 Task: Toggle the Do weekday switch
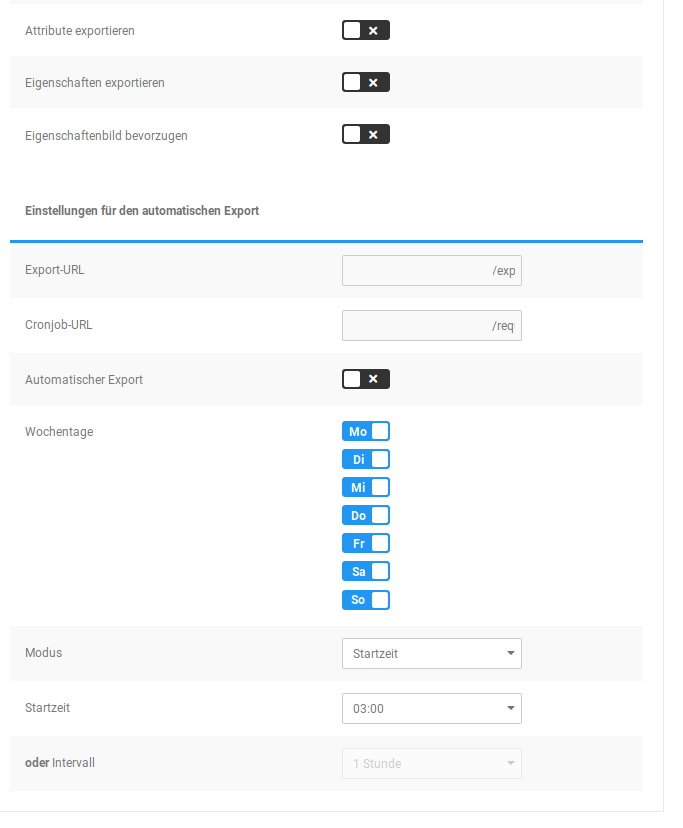coord(365,516)
